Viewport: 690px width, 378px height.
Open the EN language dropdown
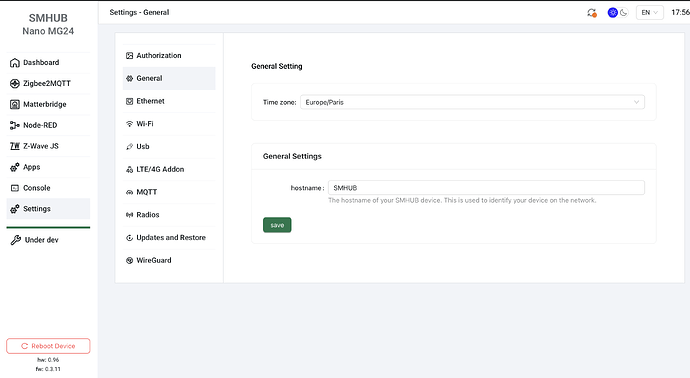650,13
